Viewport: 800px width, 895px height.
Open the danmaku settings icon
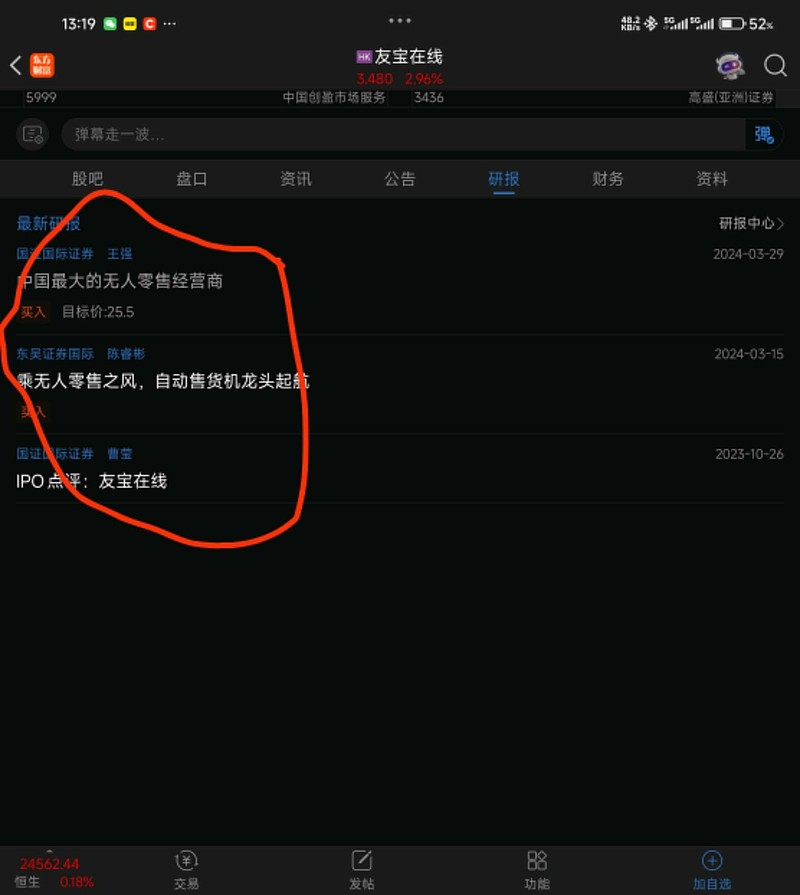pyautogui.click(x=33, y=135)
